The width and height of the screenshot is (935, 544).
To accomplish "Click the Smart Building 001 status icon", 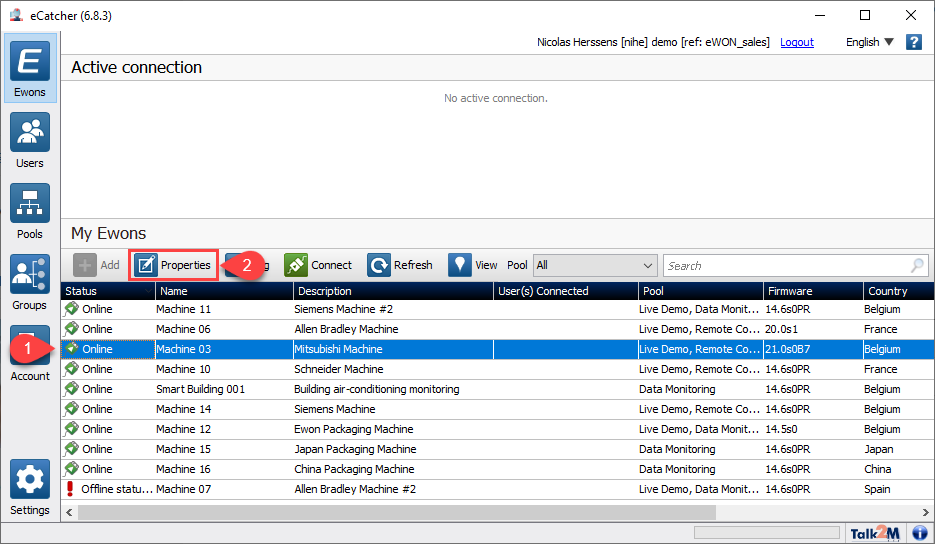I will pyautogui.click(x=72, y=388).
